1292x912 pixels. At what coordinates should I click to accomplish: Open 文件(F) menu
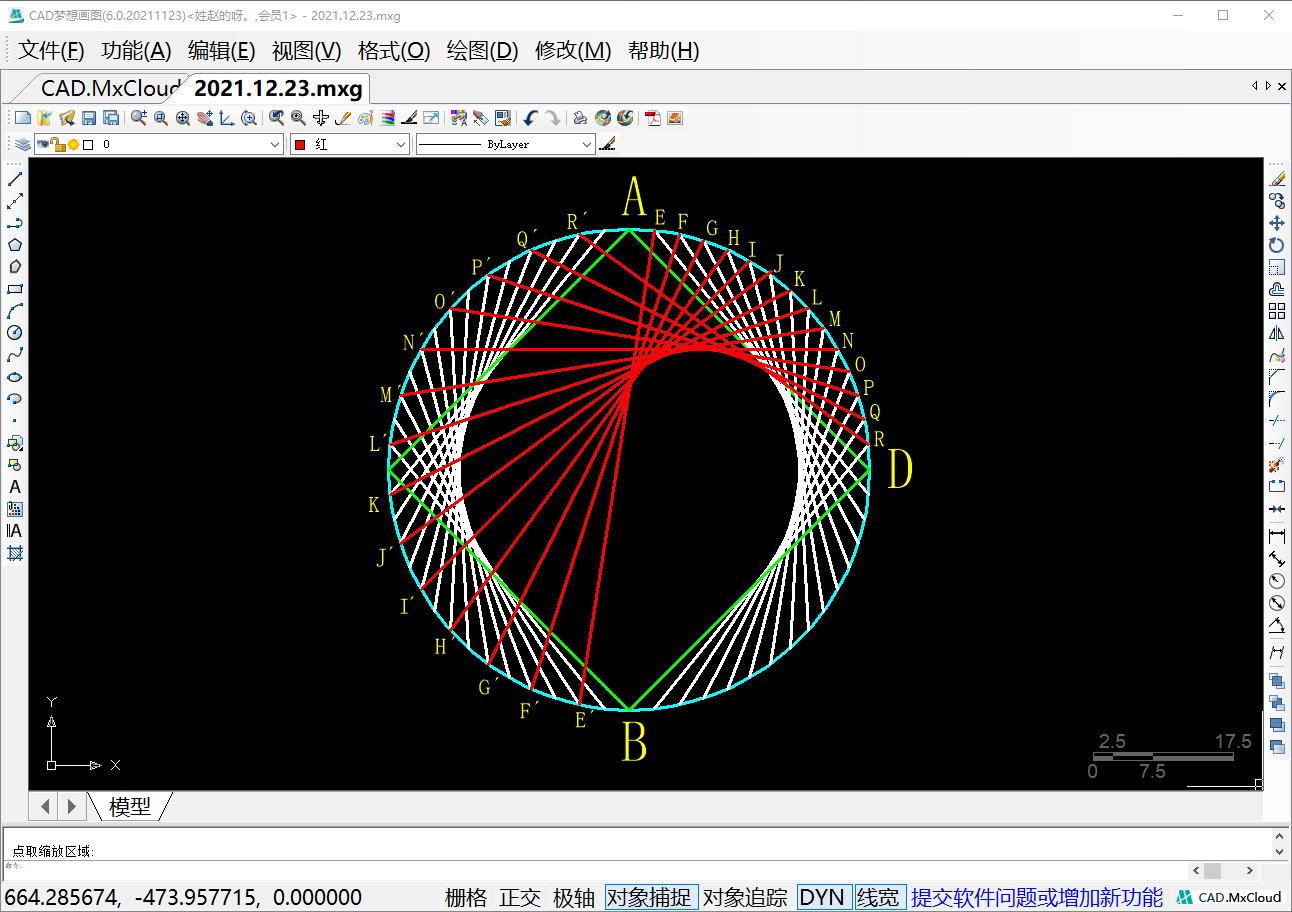(x=51, y=51)
